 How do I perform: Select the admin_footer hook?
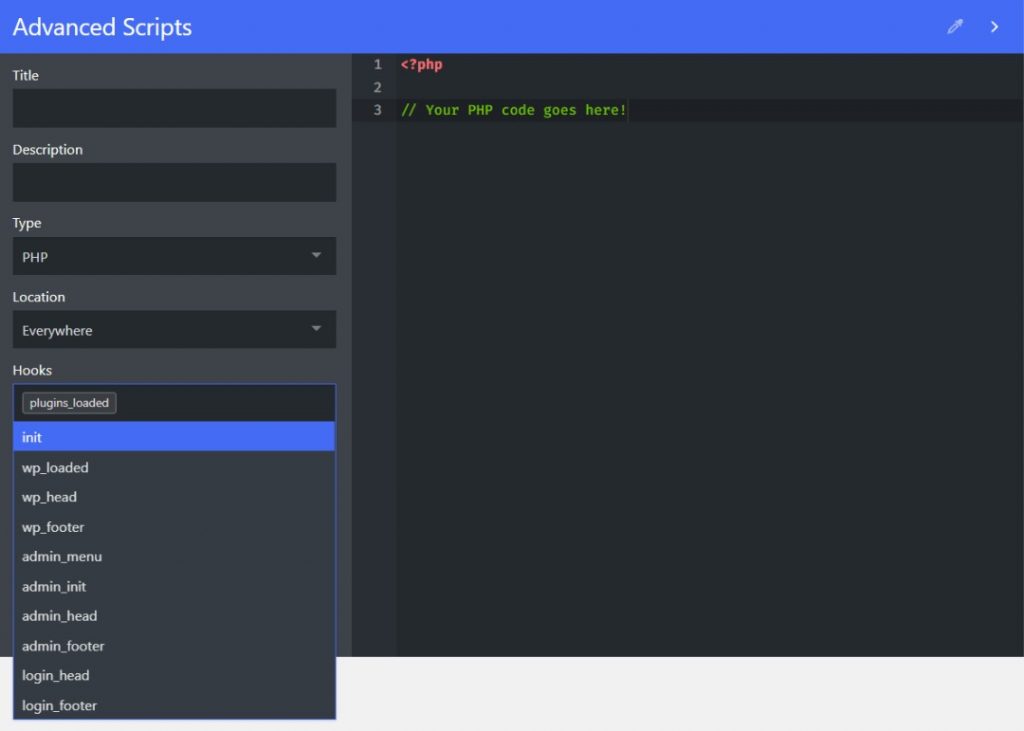tap(174, 646)
